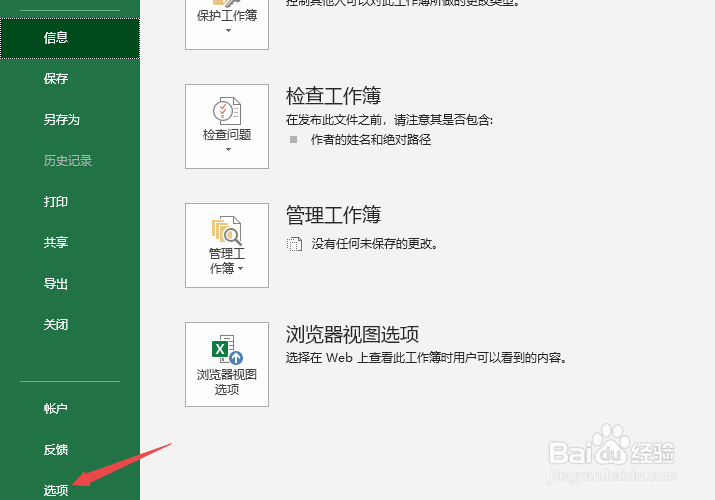The height and width of the screenshot is (500, 715).
Task: Click the 保护工作簿 button label
Action: [x=227, y=16]
